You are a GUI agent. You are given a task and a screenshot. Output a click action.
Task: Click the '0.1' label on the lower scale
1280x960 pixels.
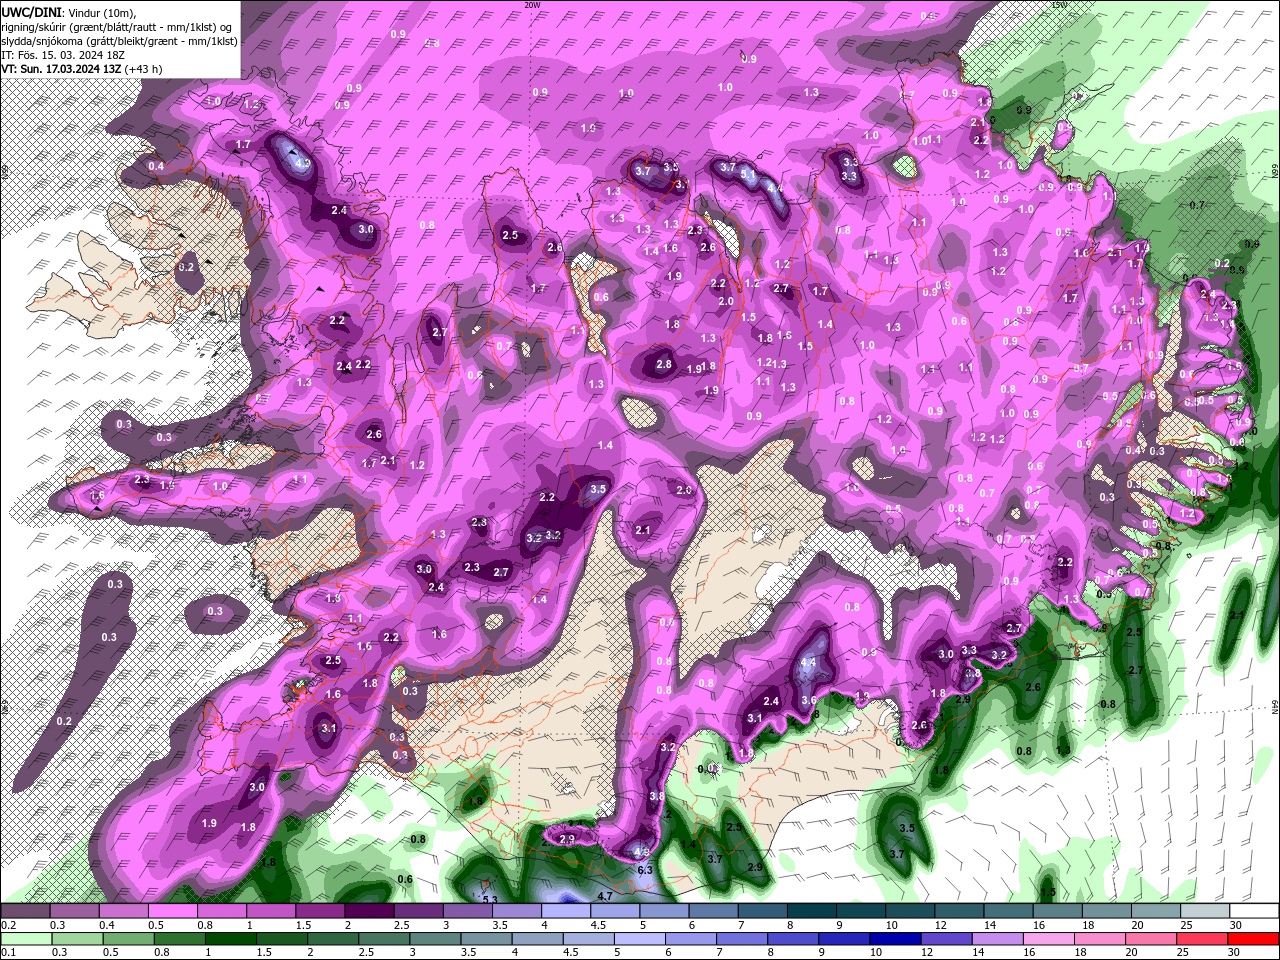pos(8,953)
